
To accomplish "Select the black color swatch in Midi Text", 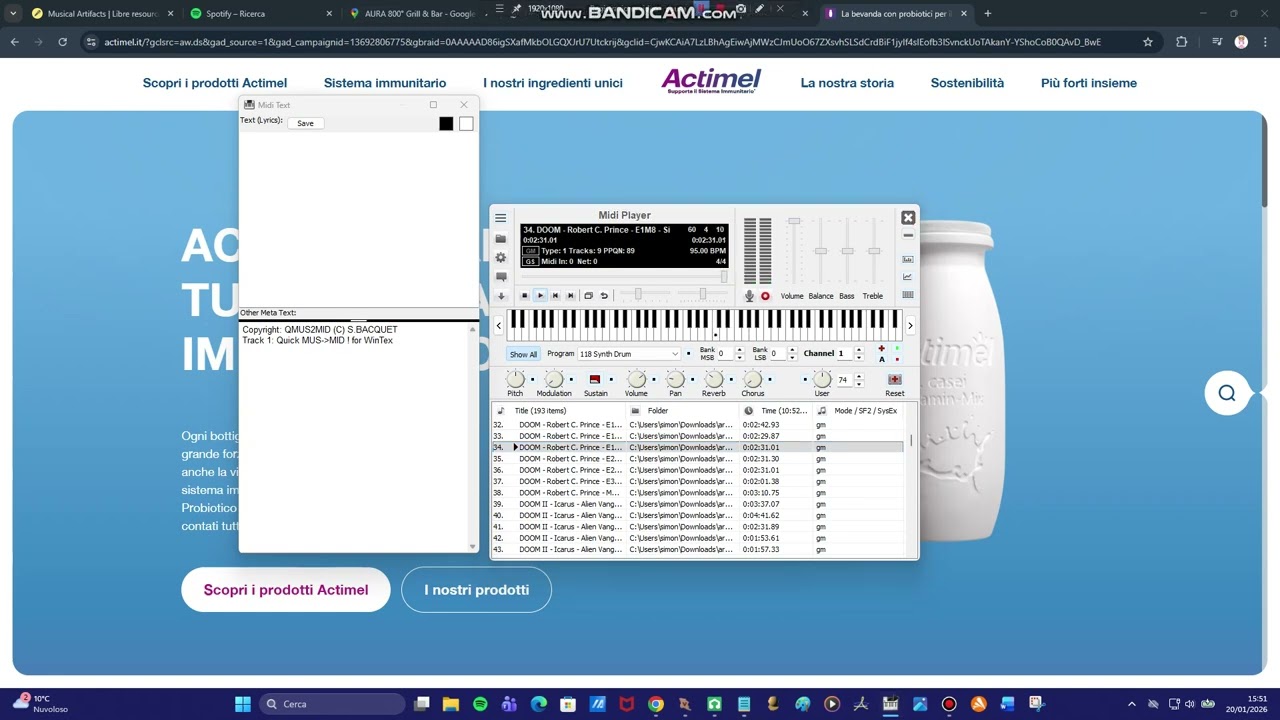I will pos(446,123).
